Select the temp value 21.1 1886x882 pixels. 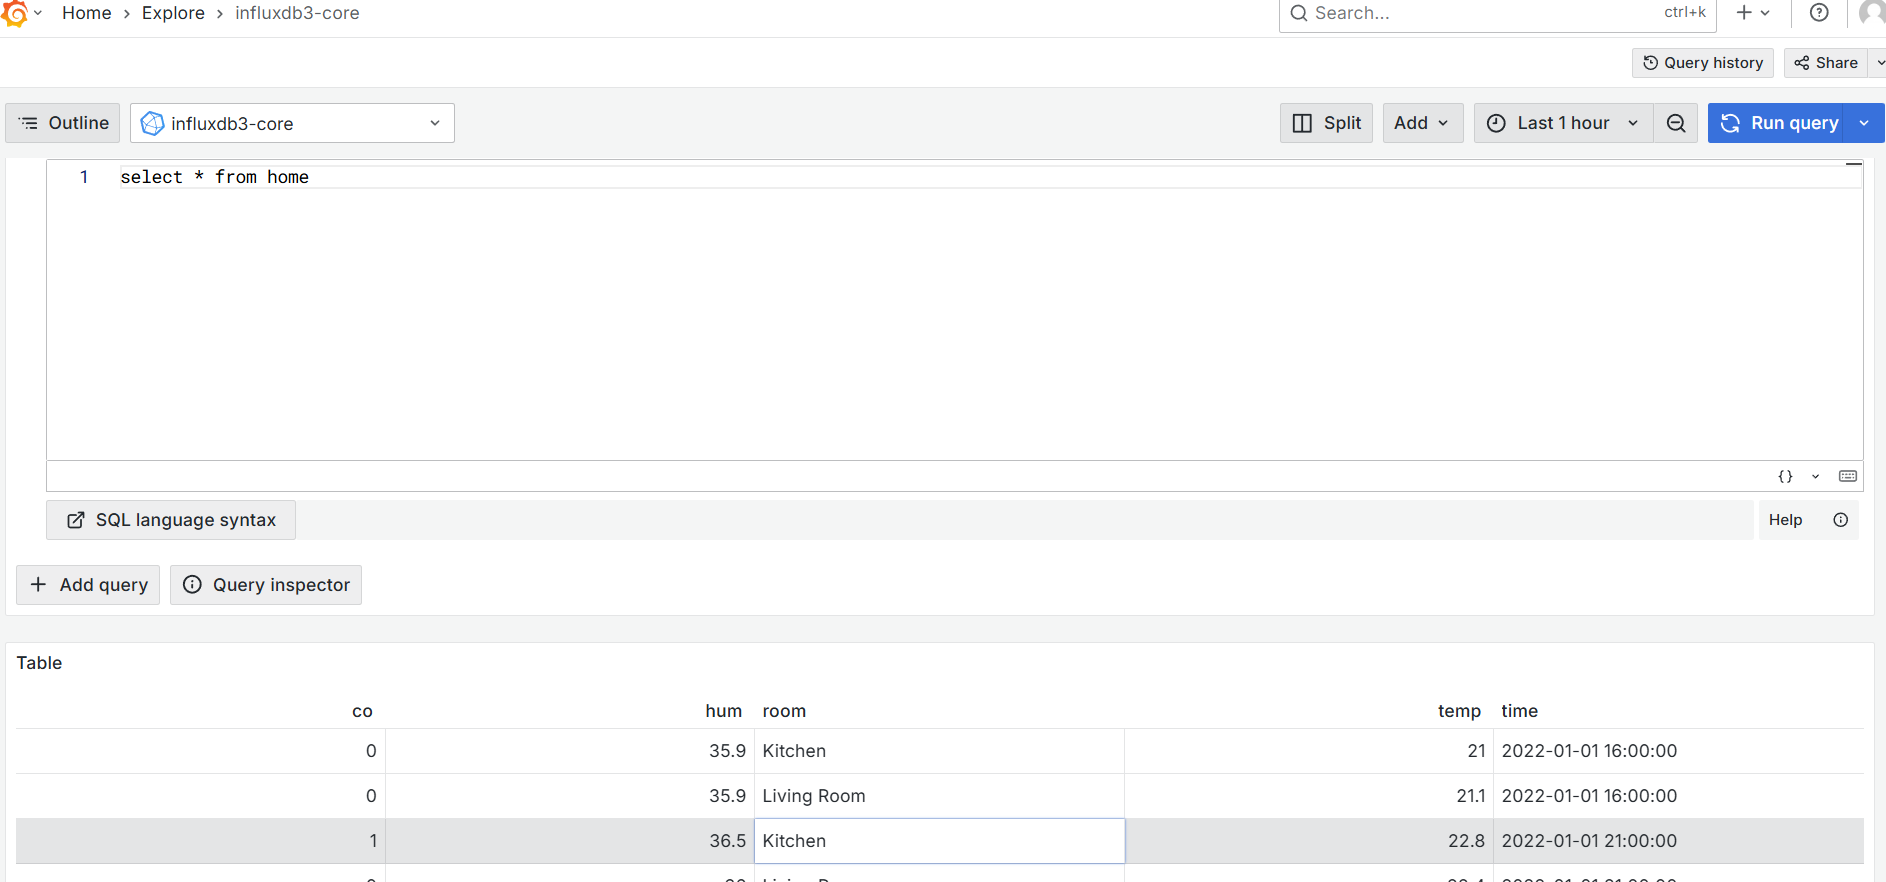pyautogui.click(x=1309, y=796)
